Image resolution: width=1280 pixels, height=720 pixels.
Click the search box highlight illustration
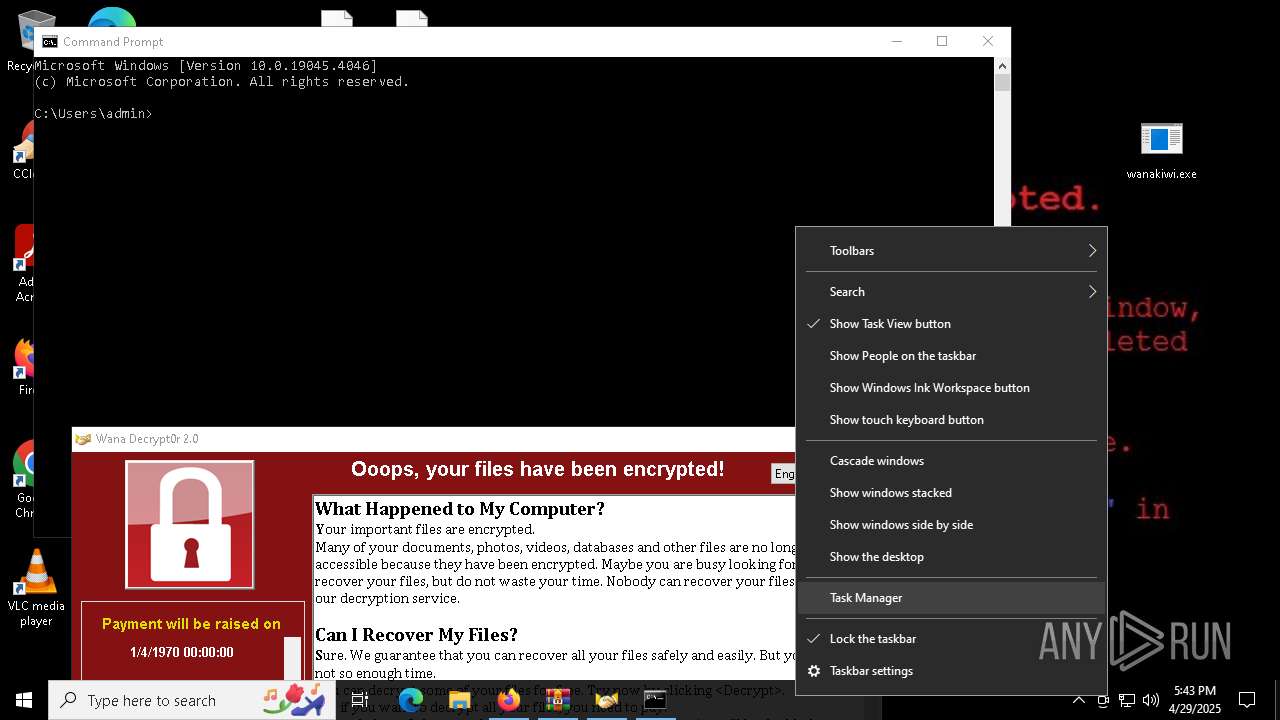point(295,699)
